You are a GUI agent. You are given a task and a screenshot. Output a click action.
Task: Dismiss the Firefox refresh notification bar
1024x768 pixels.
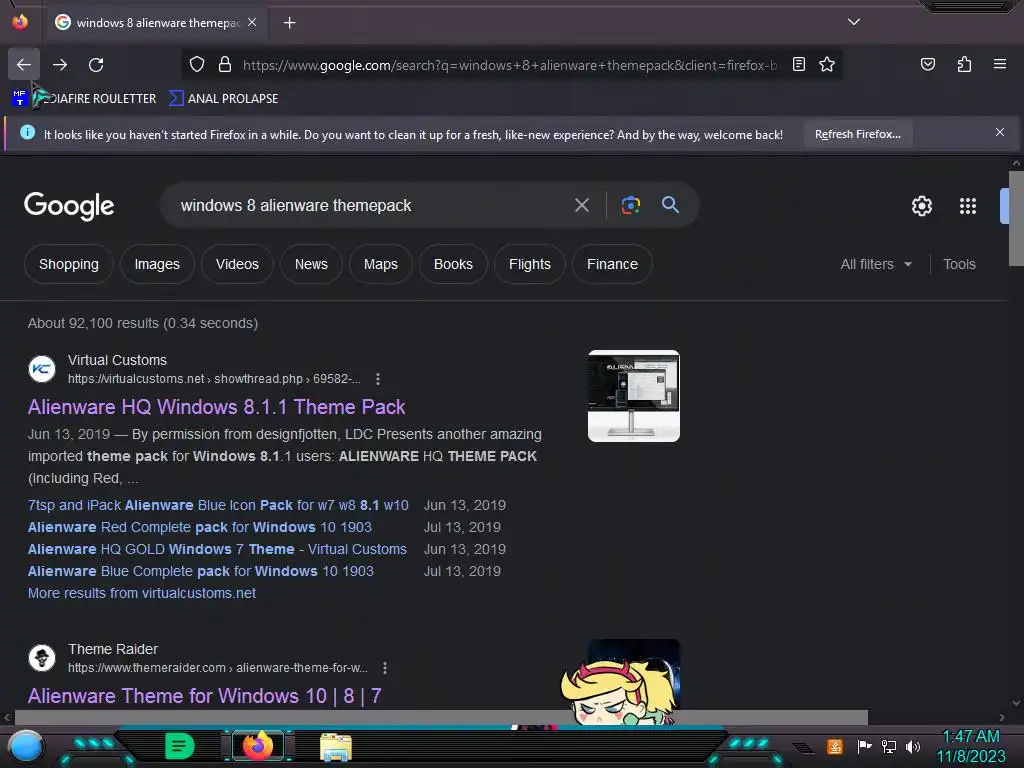pyautogui.click(x=999, y=133)
